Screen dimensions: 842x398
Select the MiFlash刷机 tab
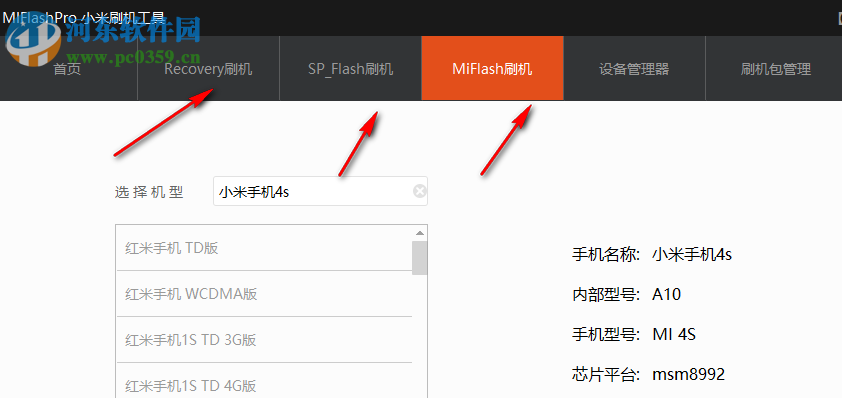tap(492, 68)
